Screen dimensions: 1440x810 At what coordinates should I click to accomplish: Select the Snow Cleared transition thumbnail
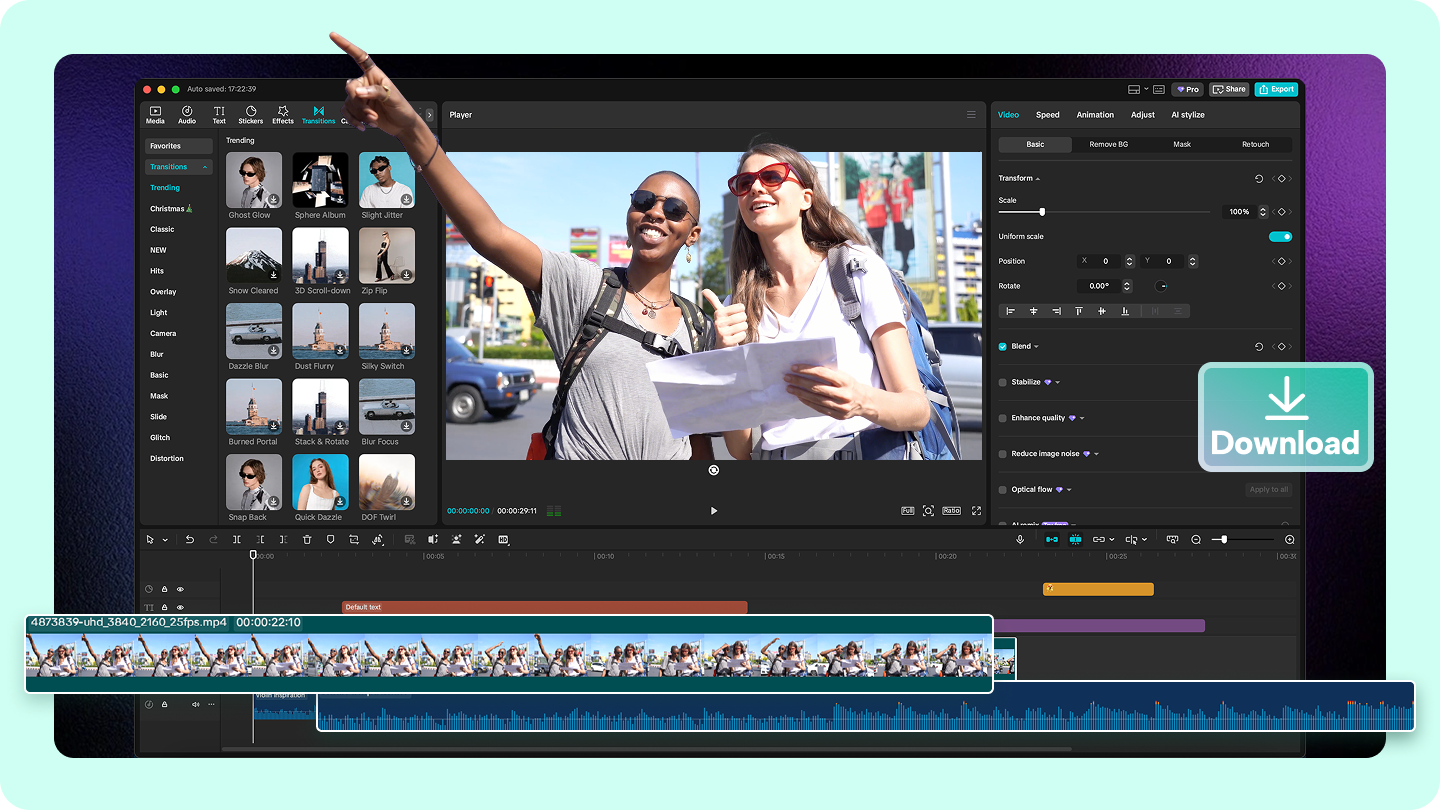click(253, 255)
